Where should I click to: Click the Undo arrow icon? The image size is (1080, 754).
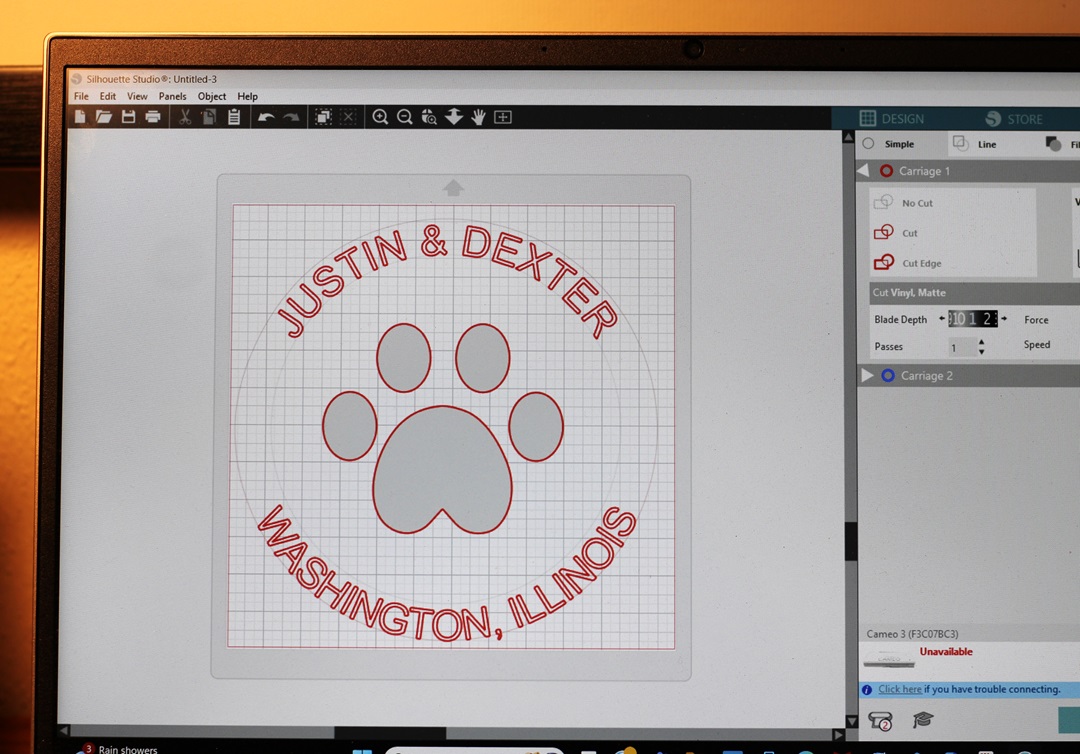[265, 117]
